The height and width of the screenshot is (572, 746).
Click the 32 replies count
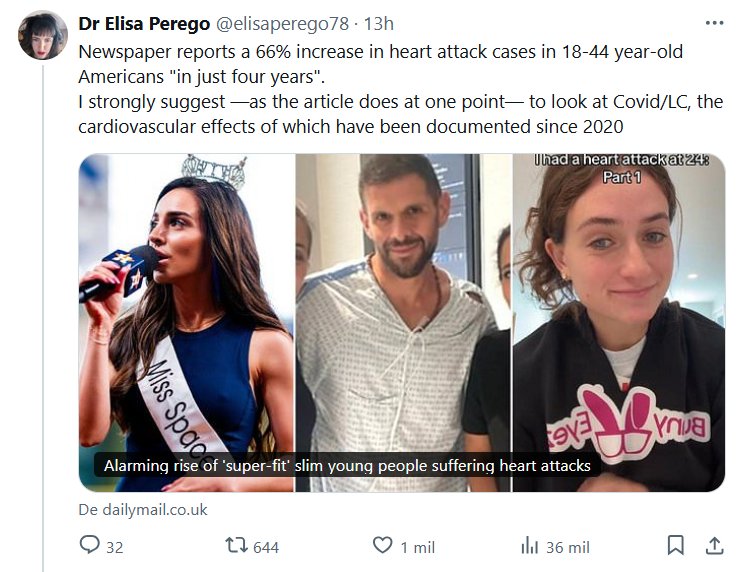click(x=114, y=547)
